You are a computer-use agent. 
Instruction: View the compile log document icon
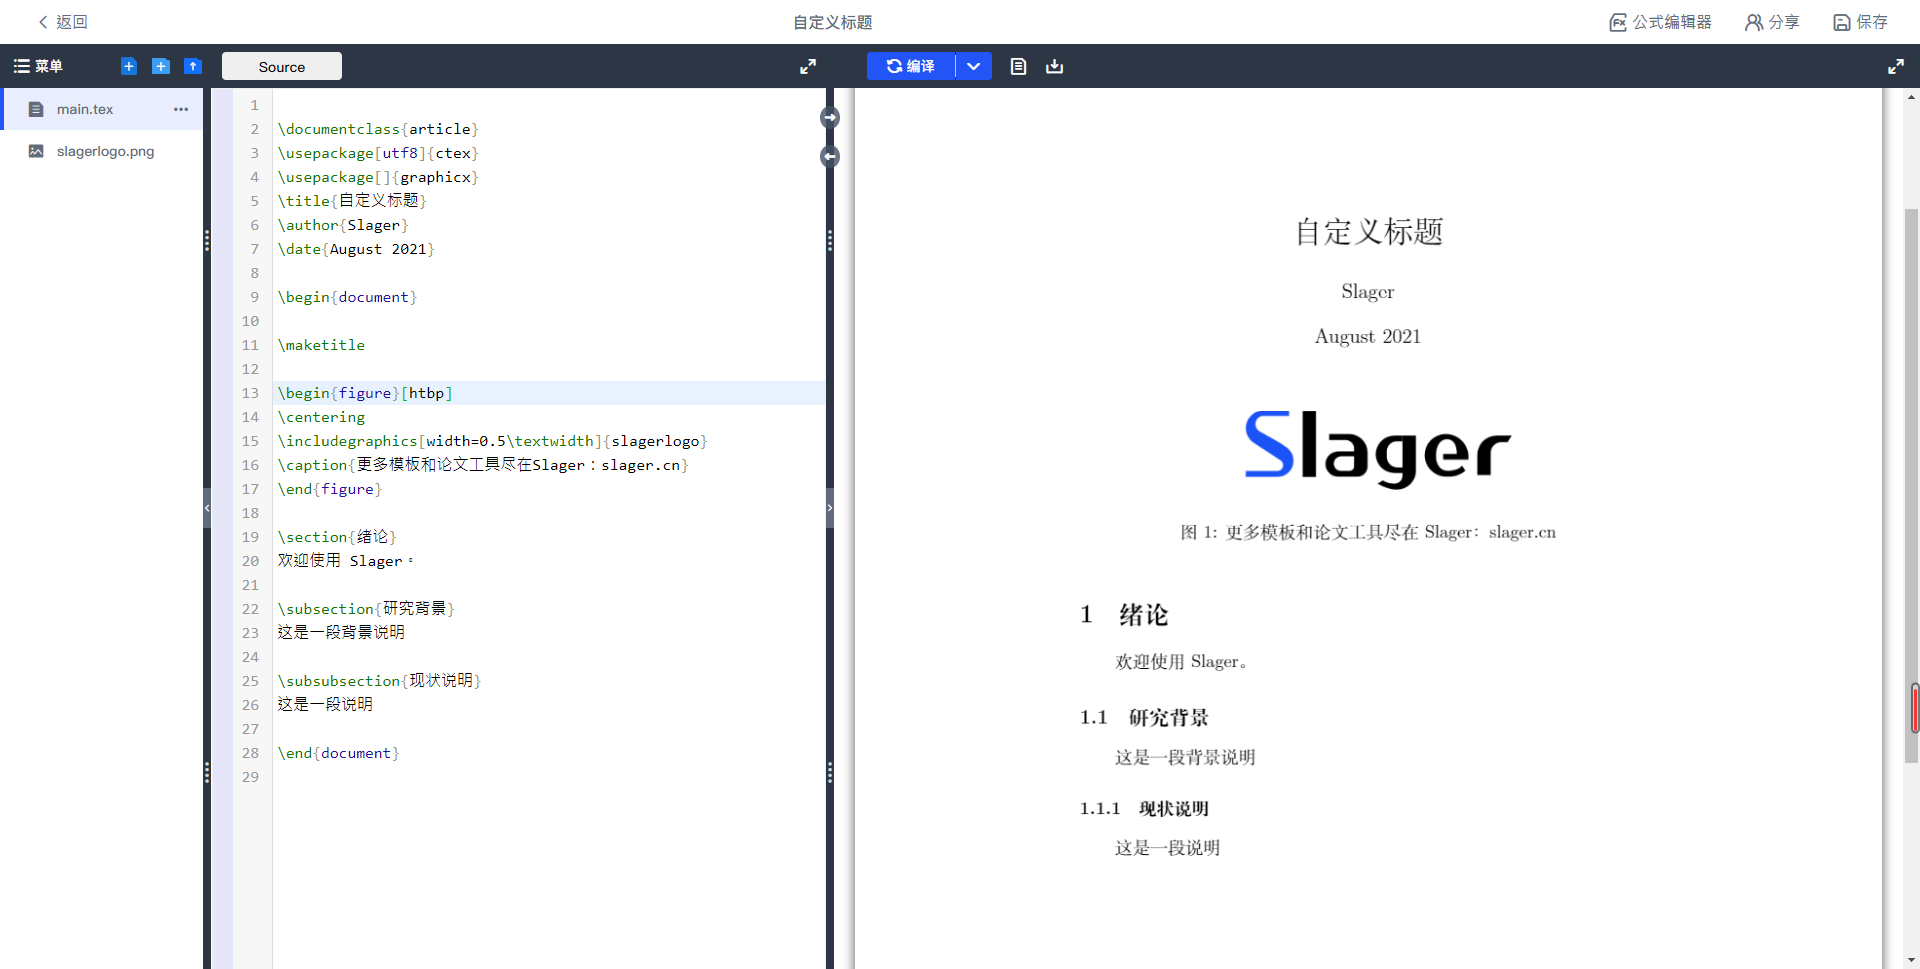[1018, 66]
